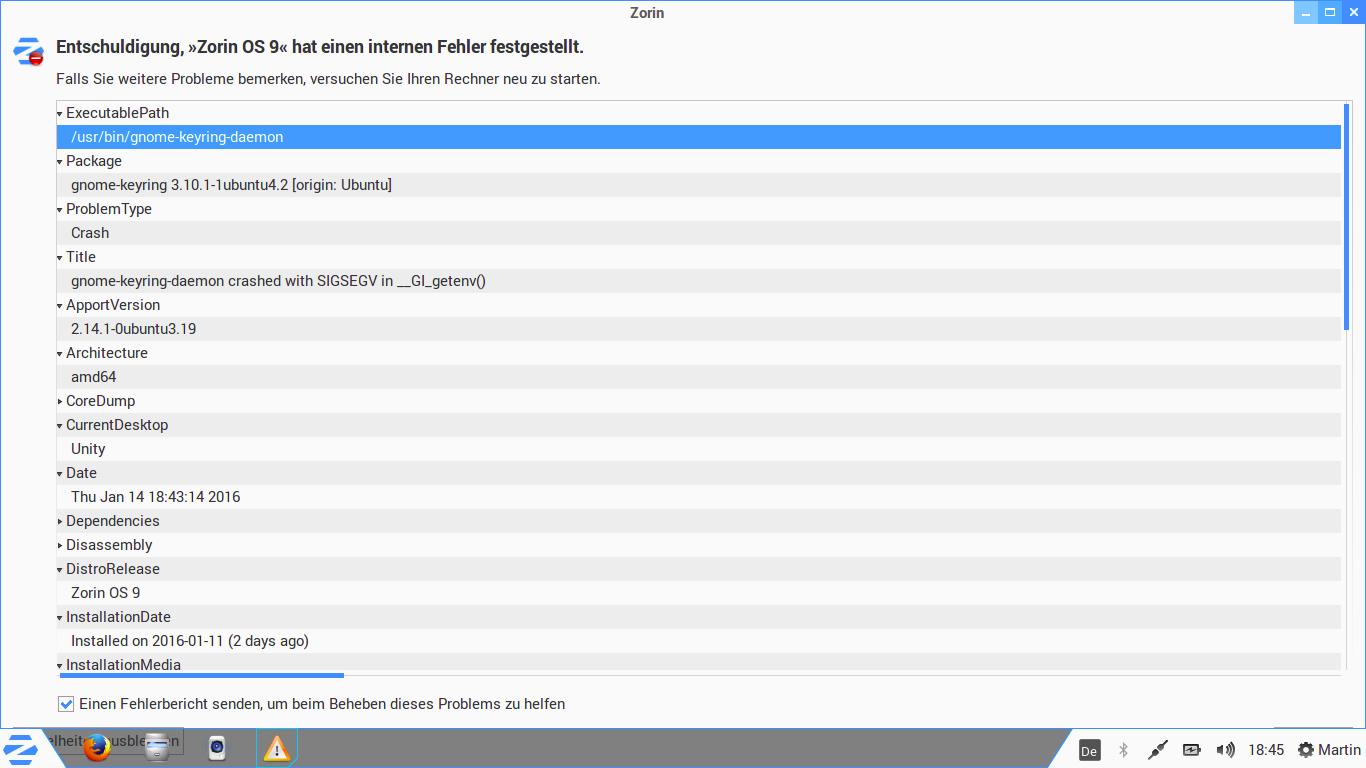Open the De keyboard layout indicator
This screenshot has height=768, width=1366.
1089,750
